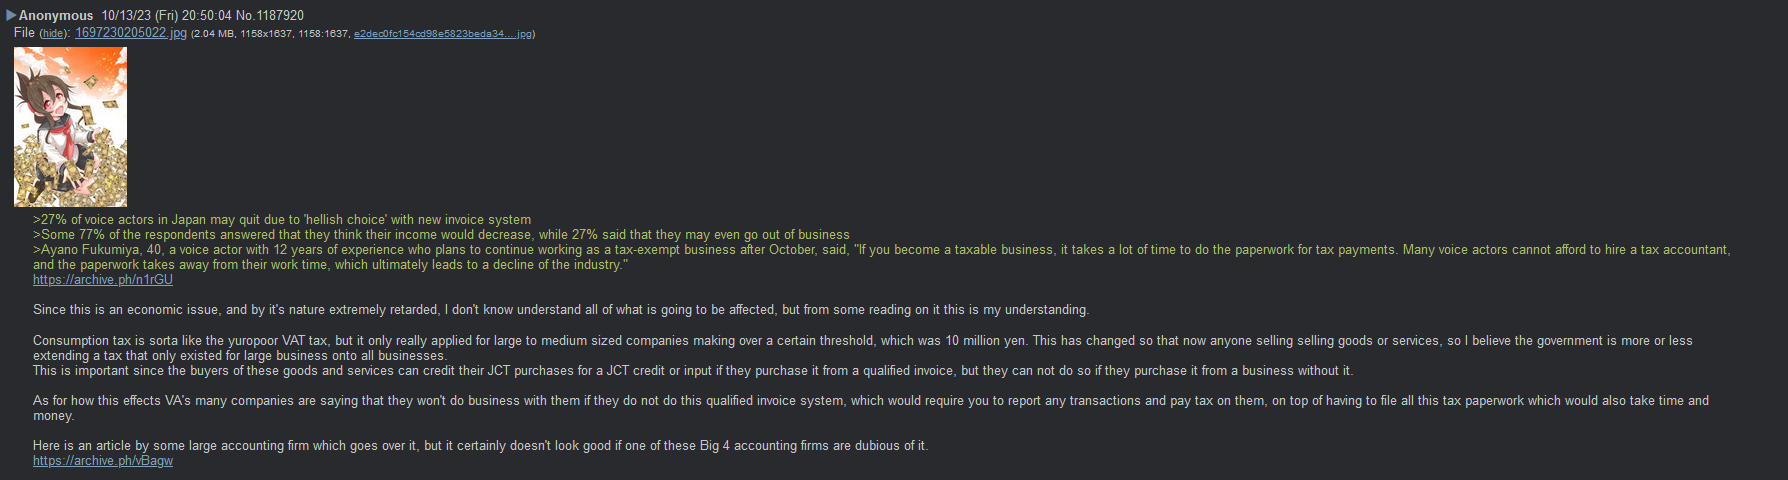Open the archive.ph/n1rGU link
1788x480 pixels.
point(103,280)
